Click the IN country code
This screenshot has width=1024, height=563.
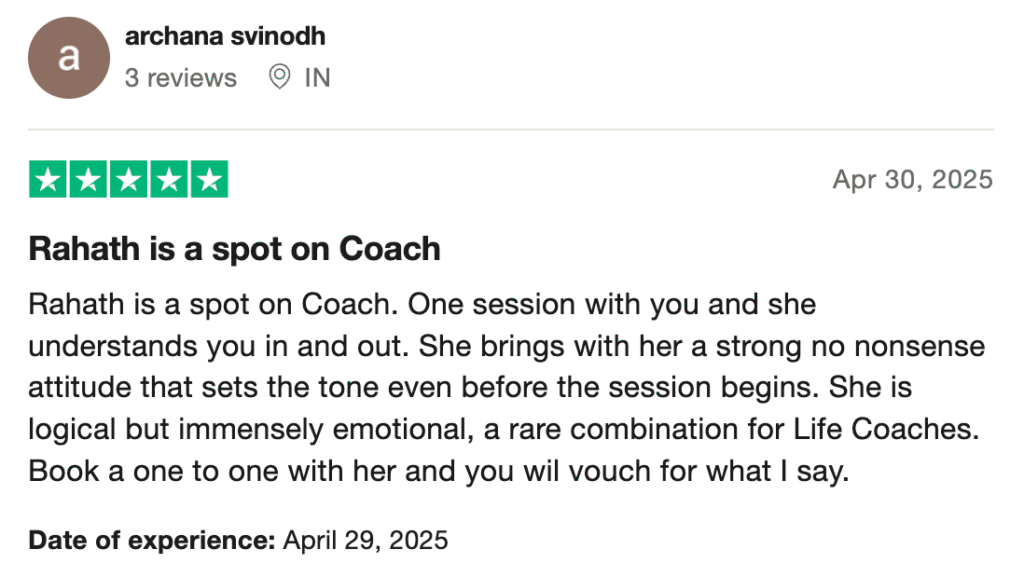[317, 78]
